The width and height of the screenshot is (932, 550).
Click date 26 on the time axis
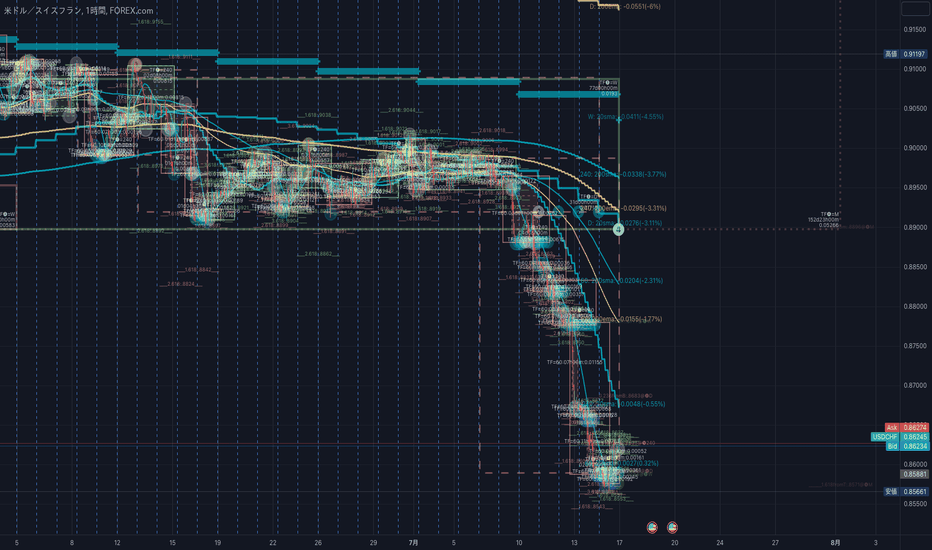318,543
